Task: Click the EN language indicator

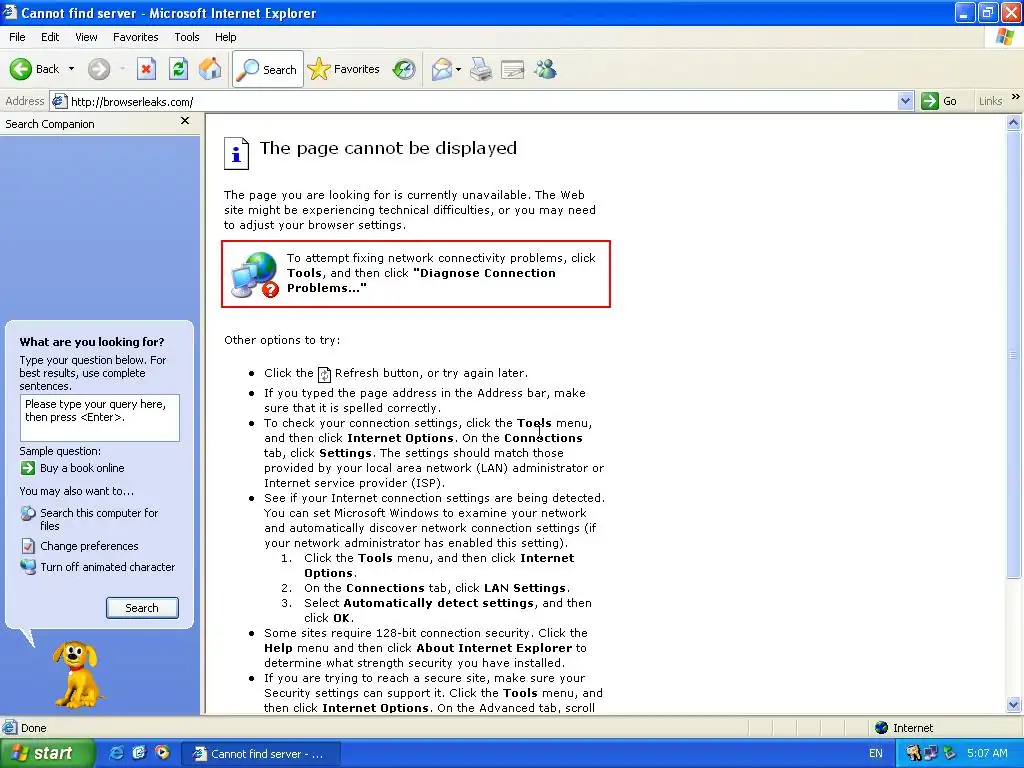Action: point(876,753)
